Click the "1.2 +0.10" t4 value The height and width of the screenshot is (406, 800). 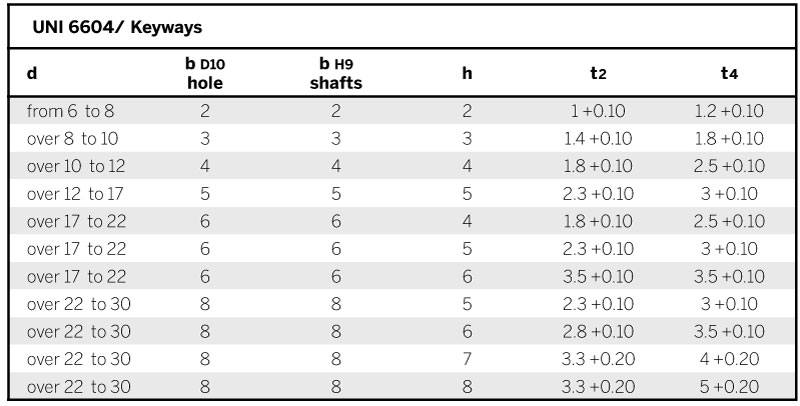pyautogui.click(x=728, y=113)
